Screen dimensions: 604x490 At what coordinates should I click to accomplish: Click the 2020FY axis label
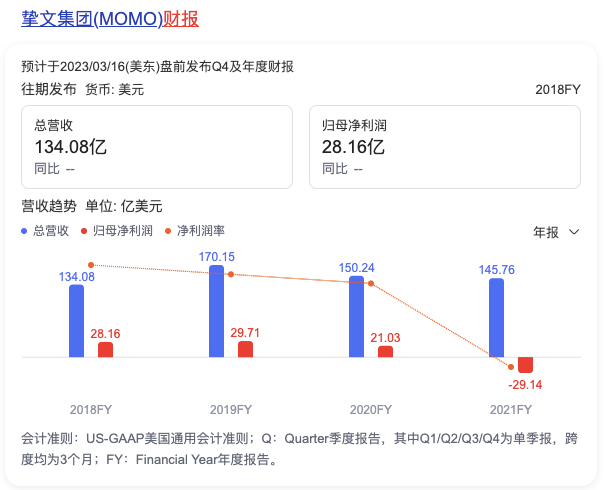pyautogui.click(x=371, y=409)
